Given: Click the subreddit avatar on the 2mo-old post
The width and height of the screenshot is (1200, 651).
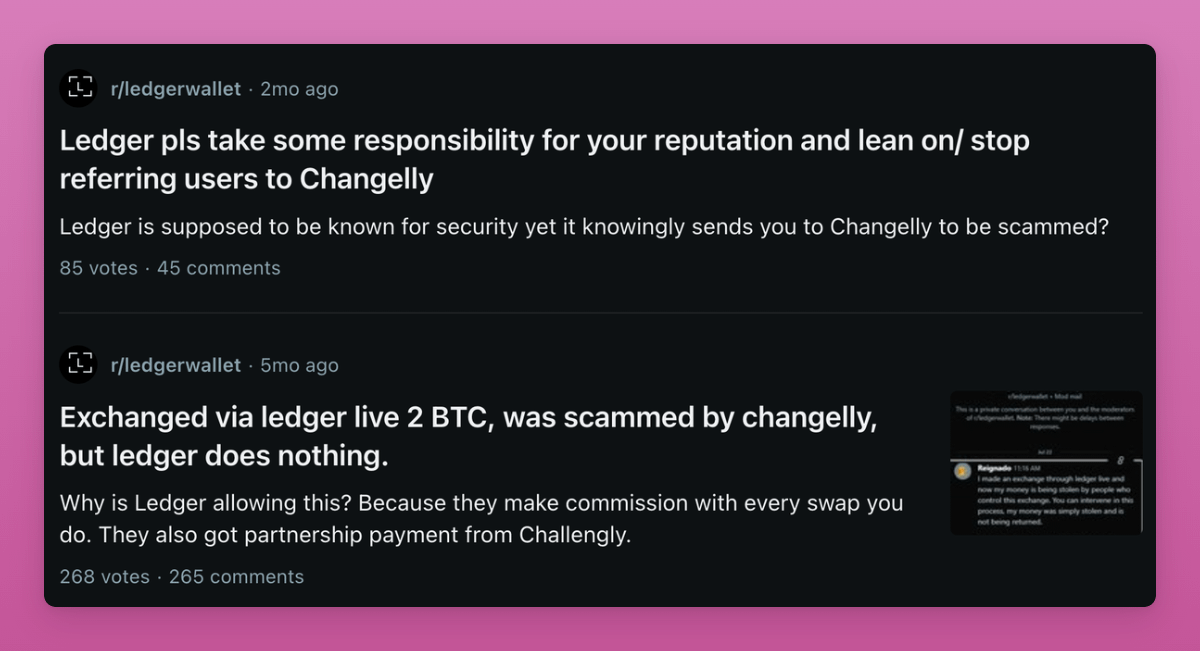Looking at the screenshot, I should 78,89.
